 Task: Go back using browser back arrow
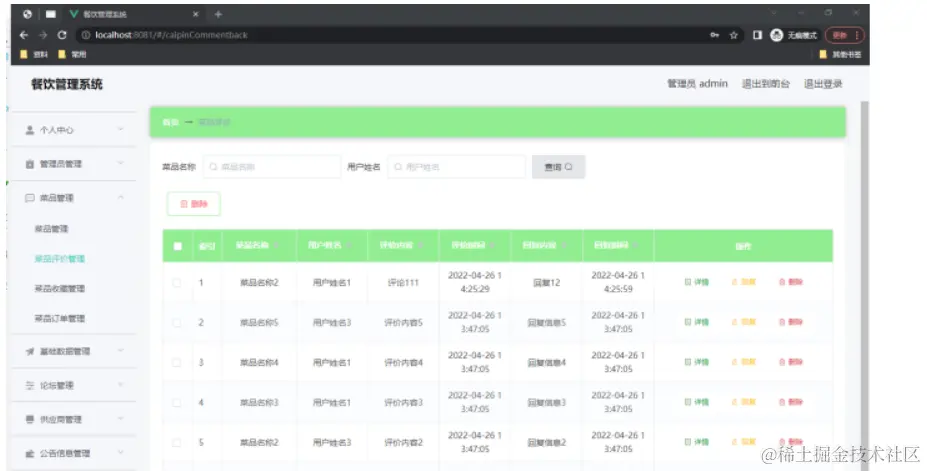[24, 35]
